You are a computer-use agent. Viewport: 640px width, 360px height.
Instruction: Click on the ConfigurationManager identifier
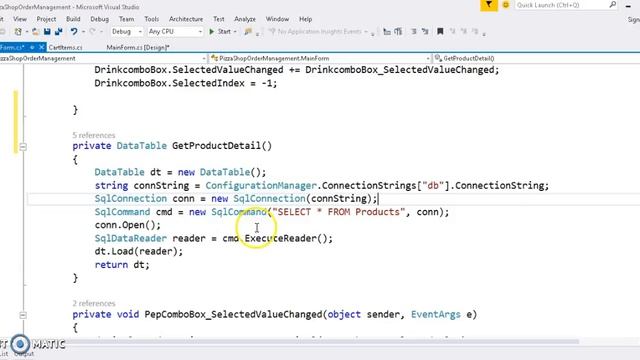(261, 186)
